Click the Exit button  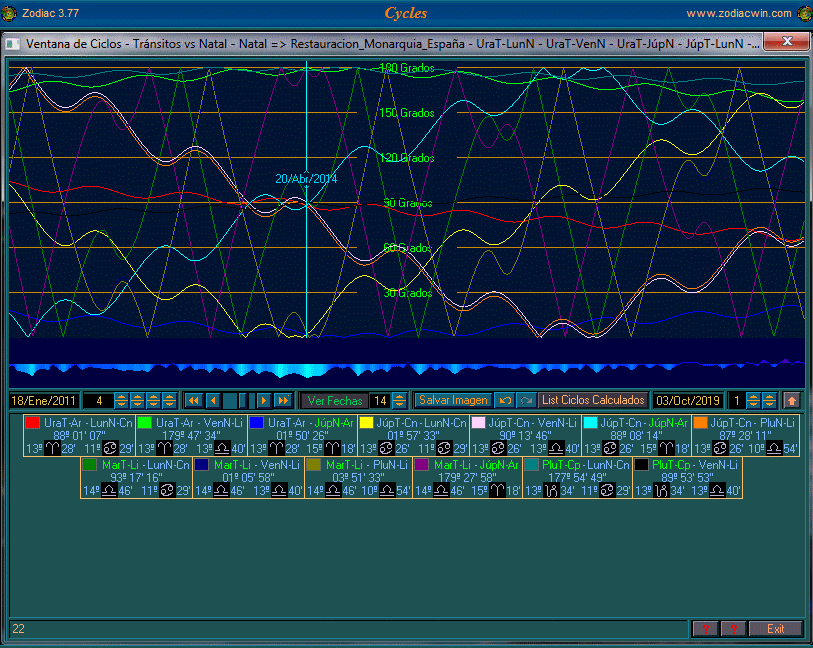pos(776,629)
